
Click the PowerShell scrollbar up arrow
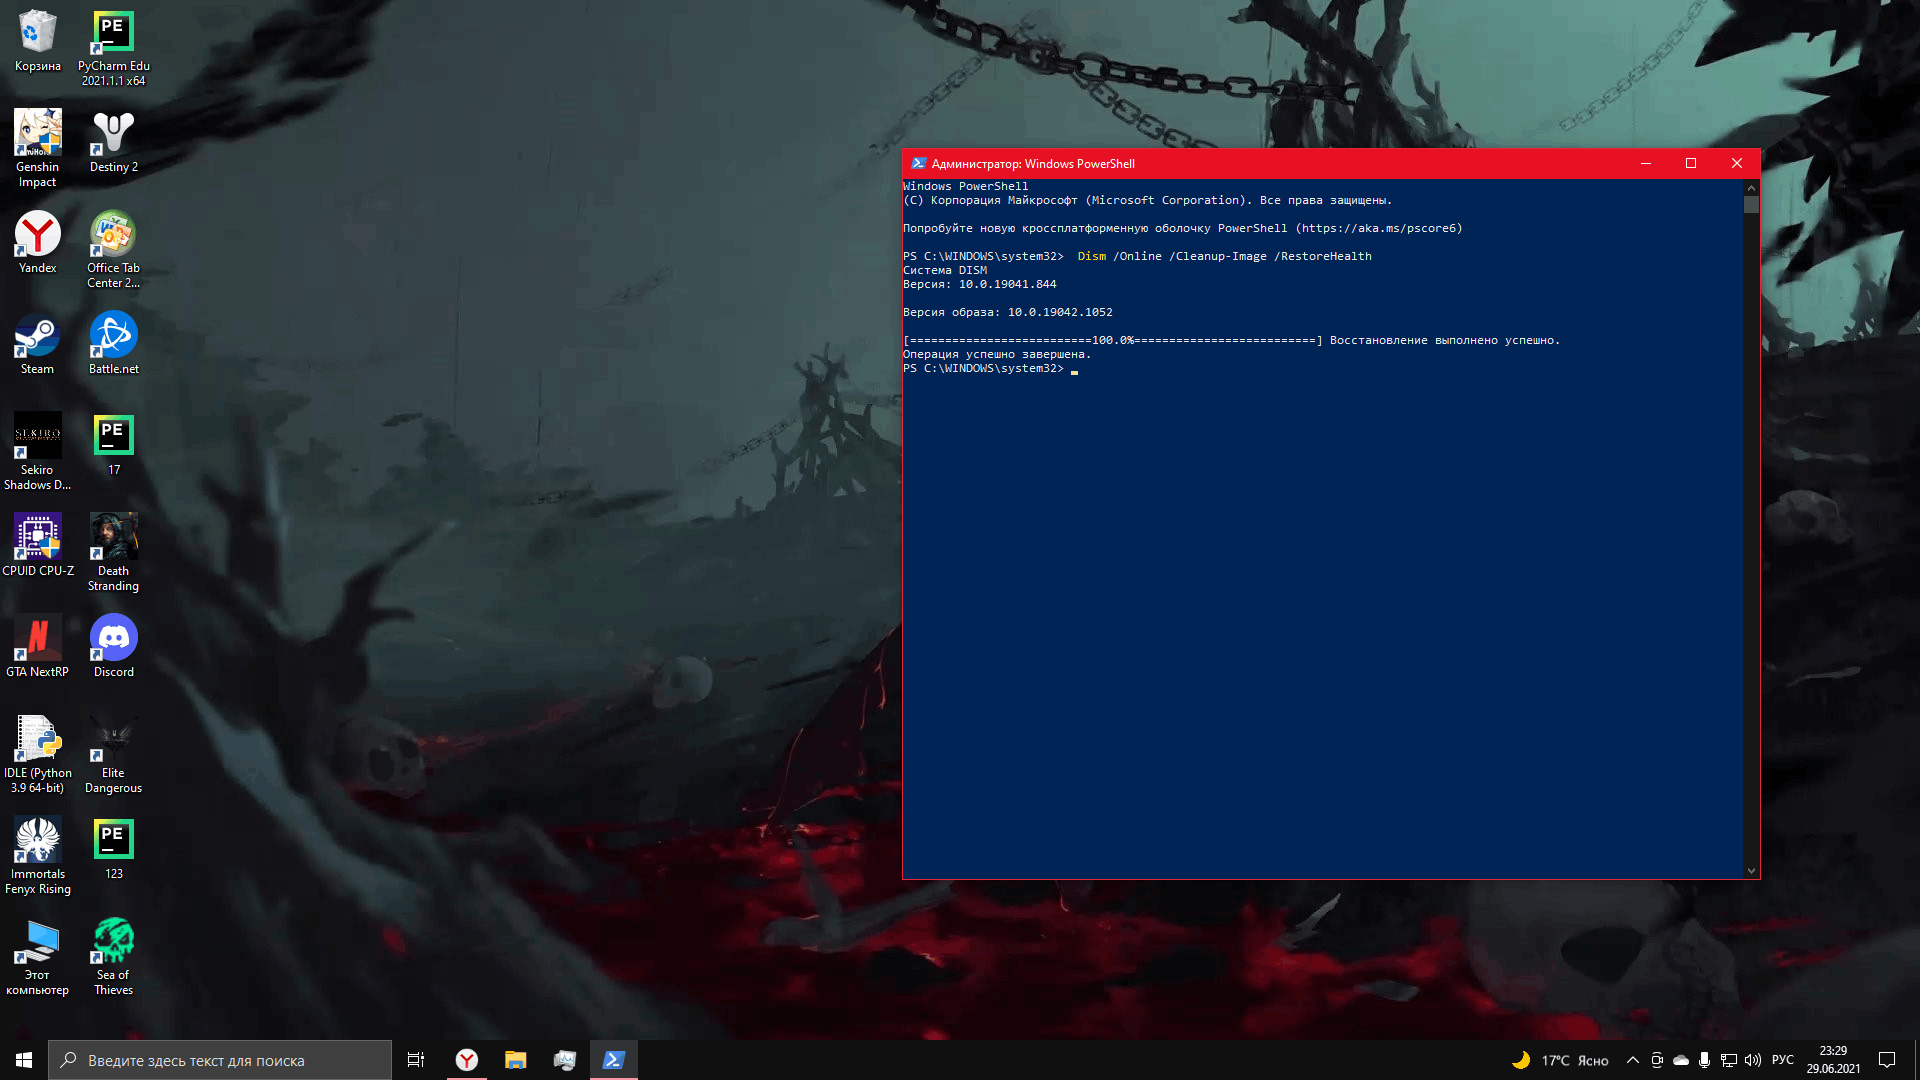pos(1751,187)
